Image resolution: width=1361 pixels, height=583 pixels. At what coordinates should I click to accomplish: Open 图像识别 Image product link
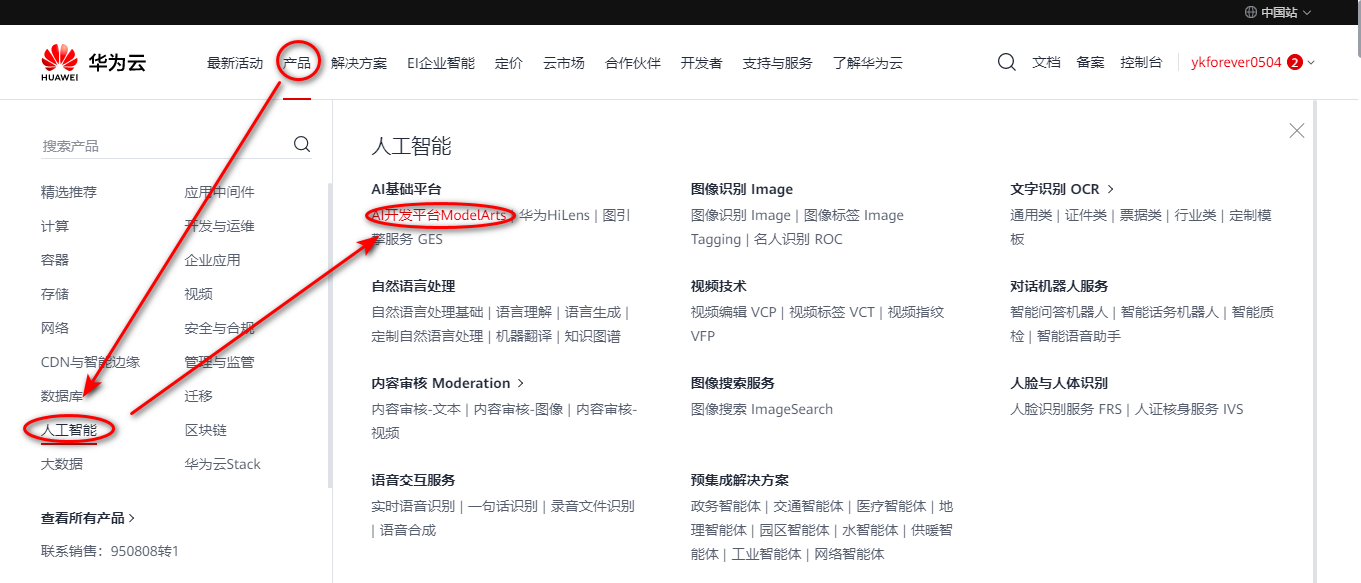point(741,215)
